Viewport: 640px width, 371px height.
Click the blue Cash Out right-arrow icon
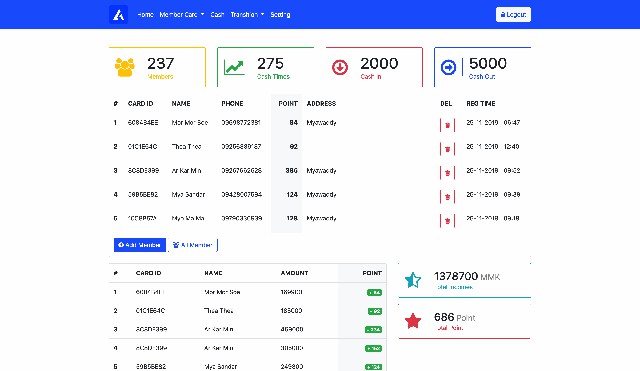point(448,67)
